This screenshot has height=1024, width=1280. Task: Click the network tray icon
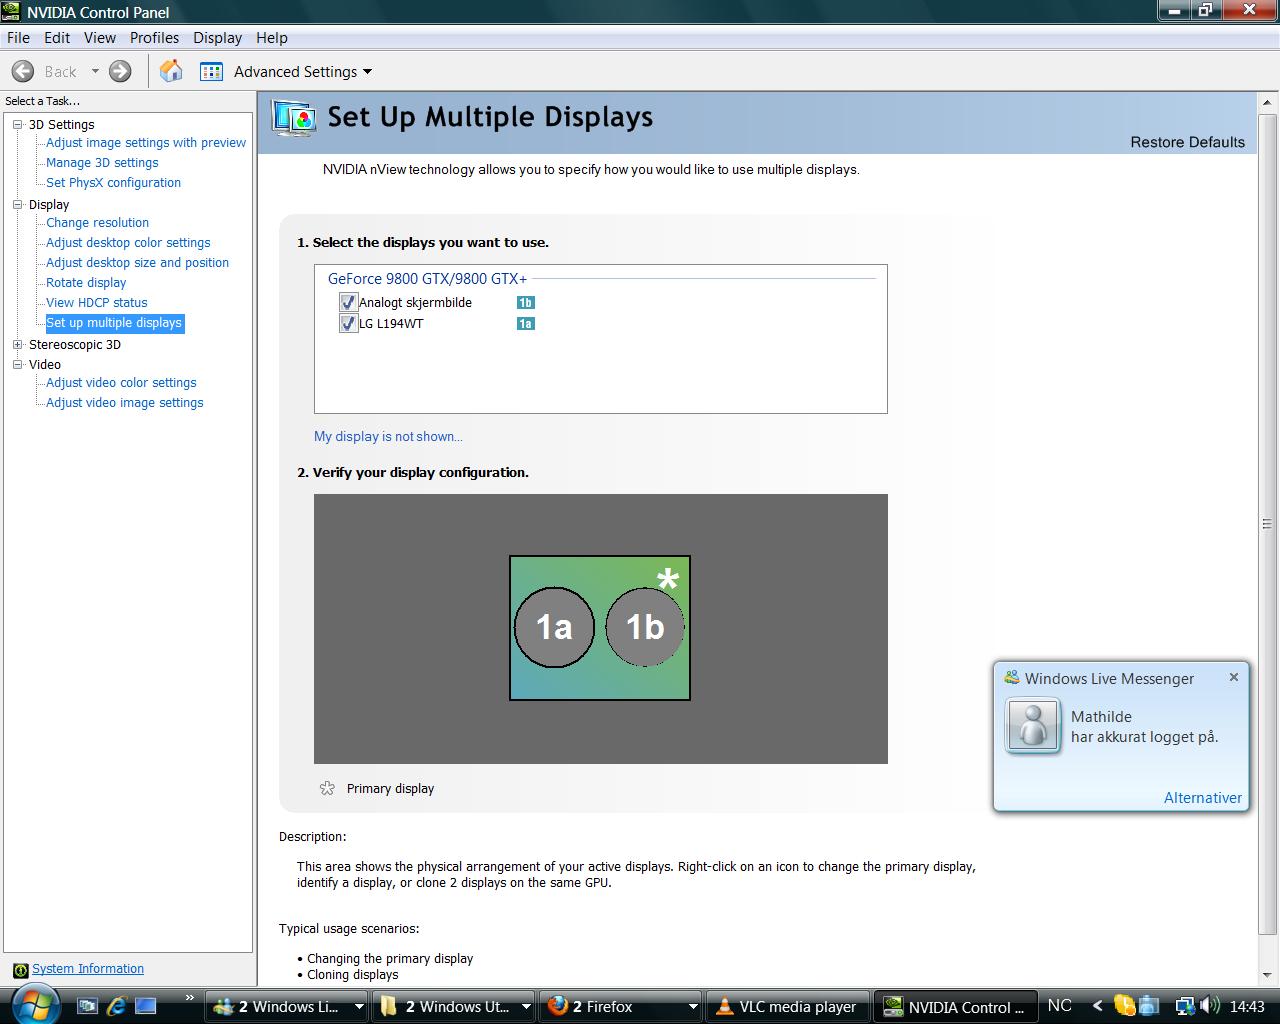(1185, 1006)
